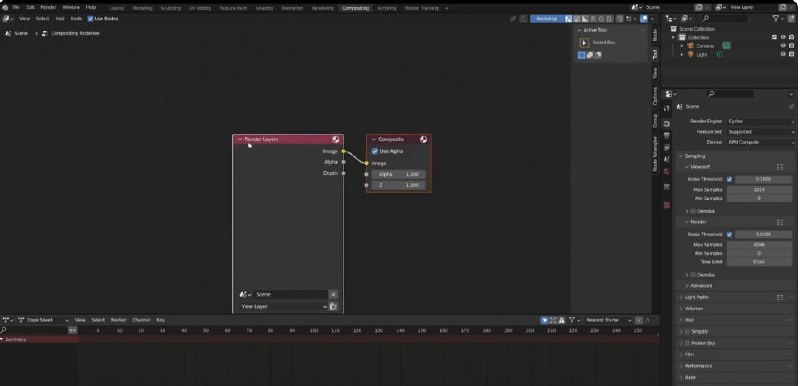The height and width of the screenshot is (386, 800).
Task: Click the Viewport Noise Threshold value field
Action: [x=763, y=179]
